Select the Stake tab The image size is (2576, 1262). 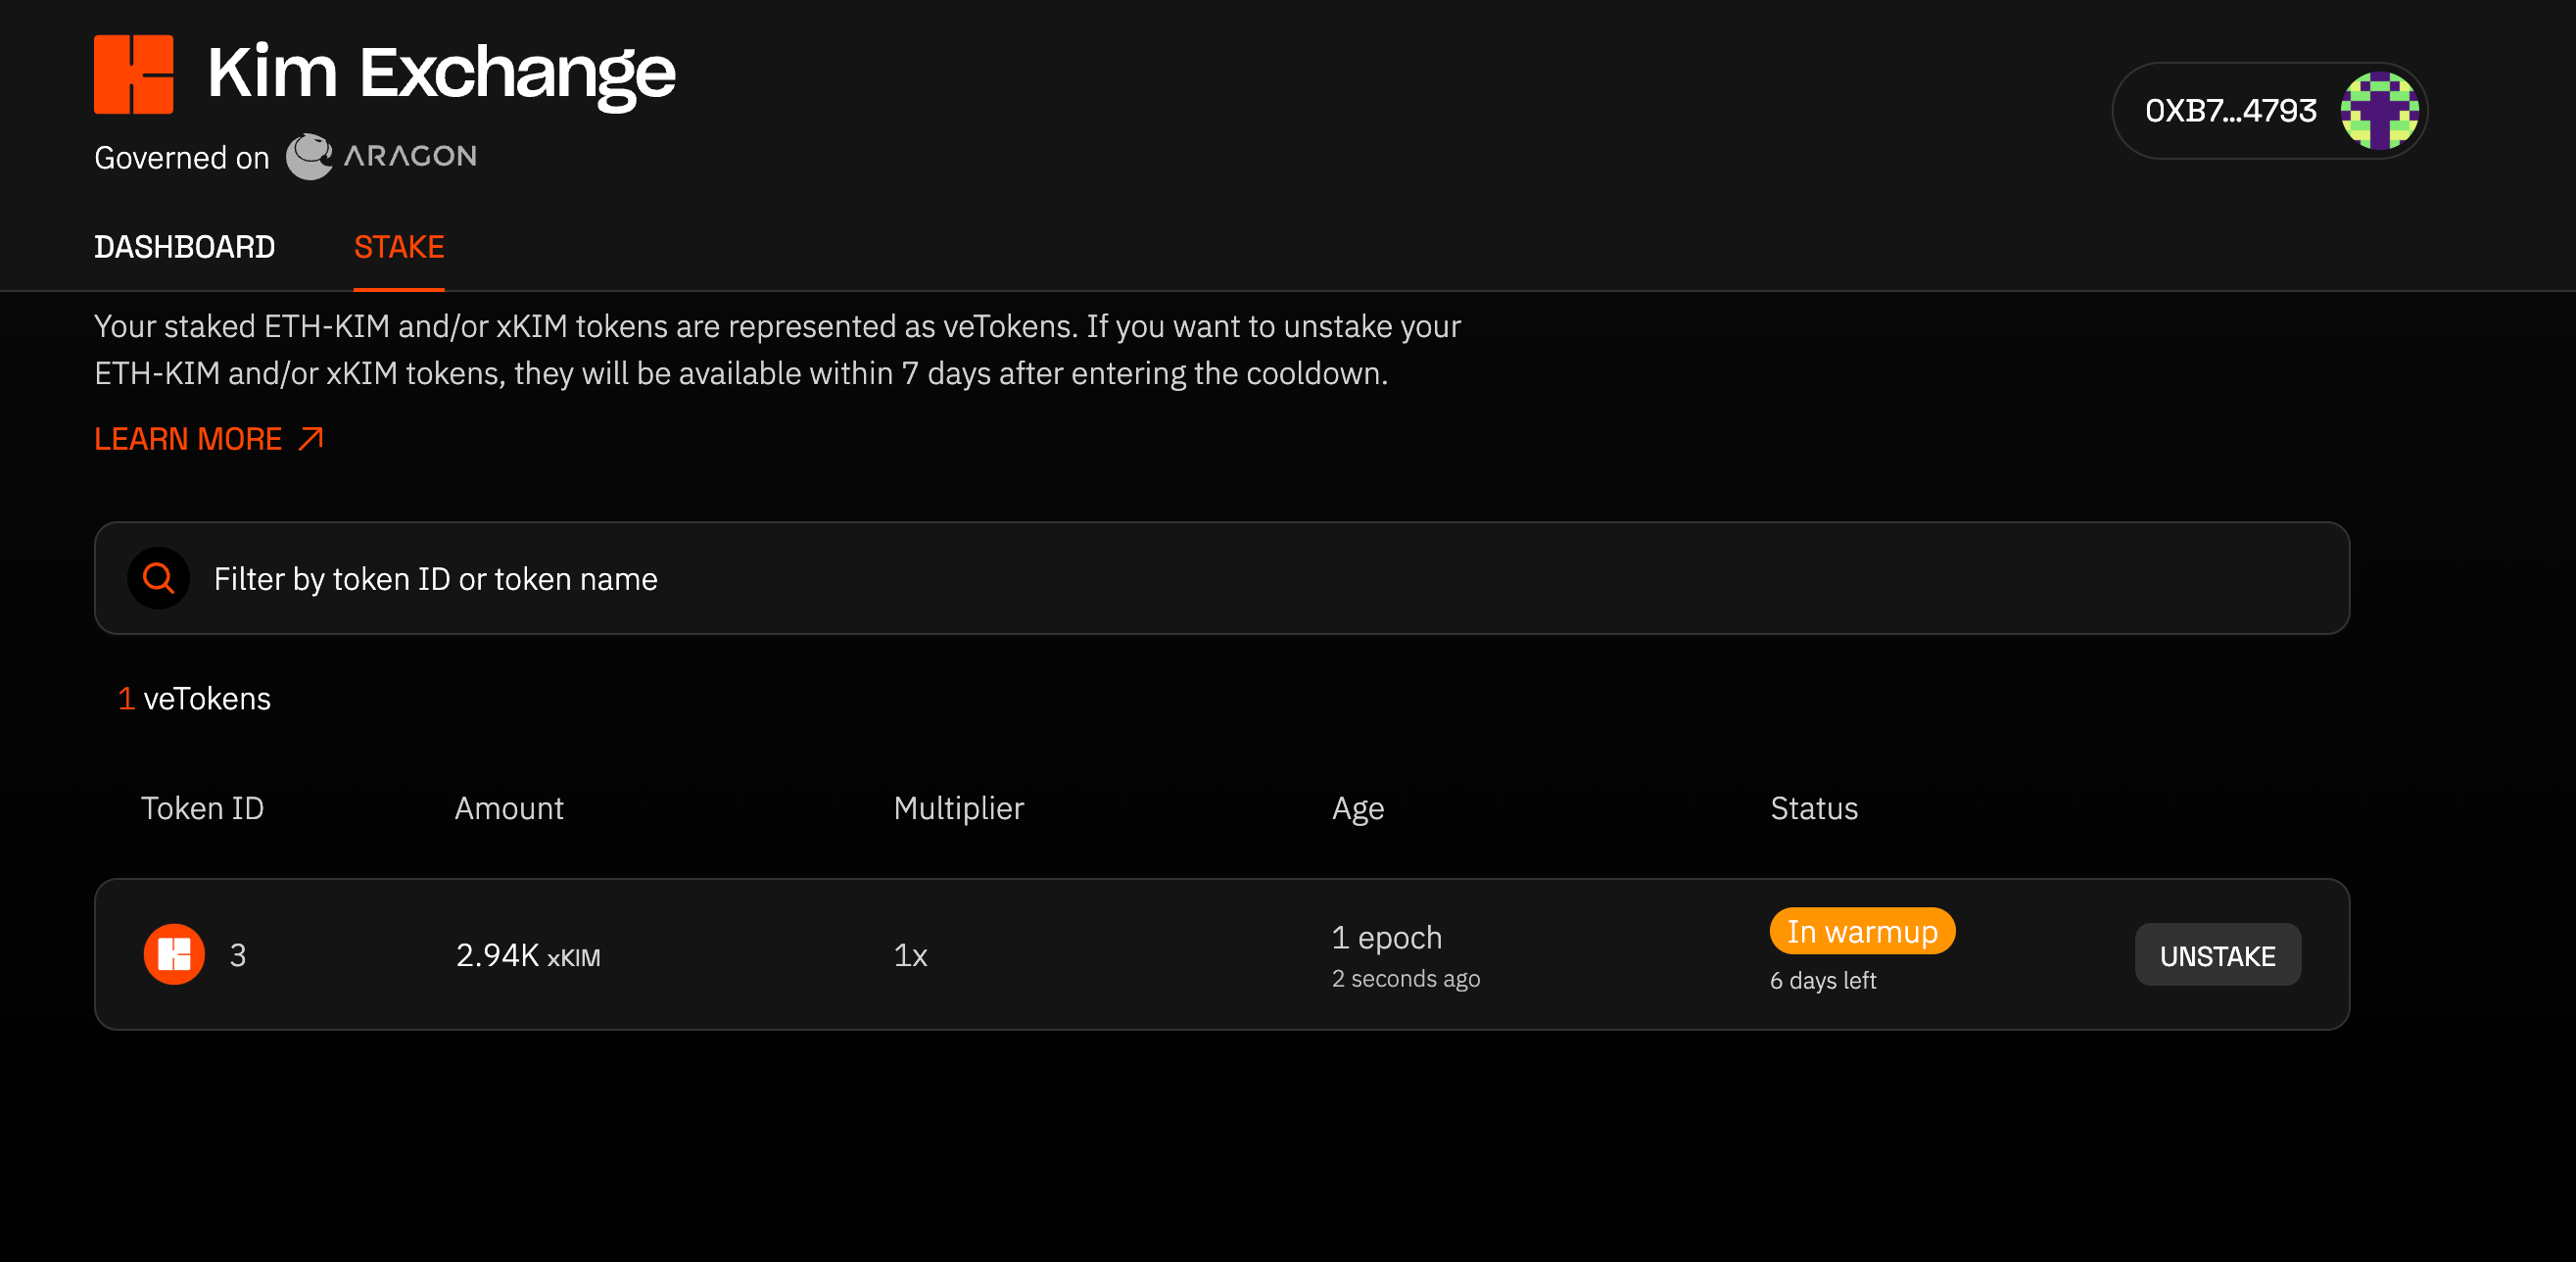point(399,247)
